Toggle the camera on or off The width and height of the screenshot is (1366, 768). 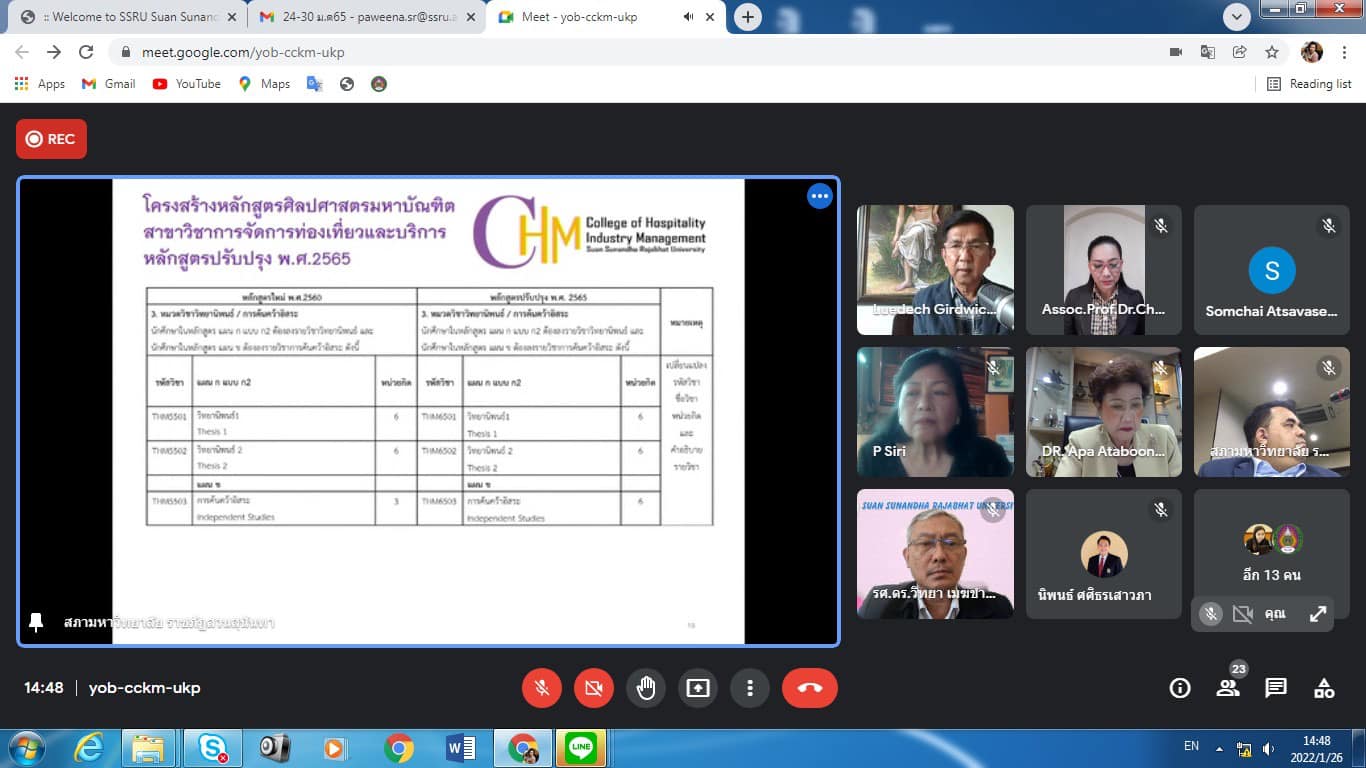tap(594, 688)
